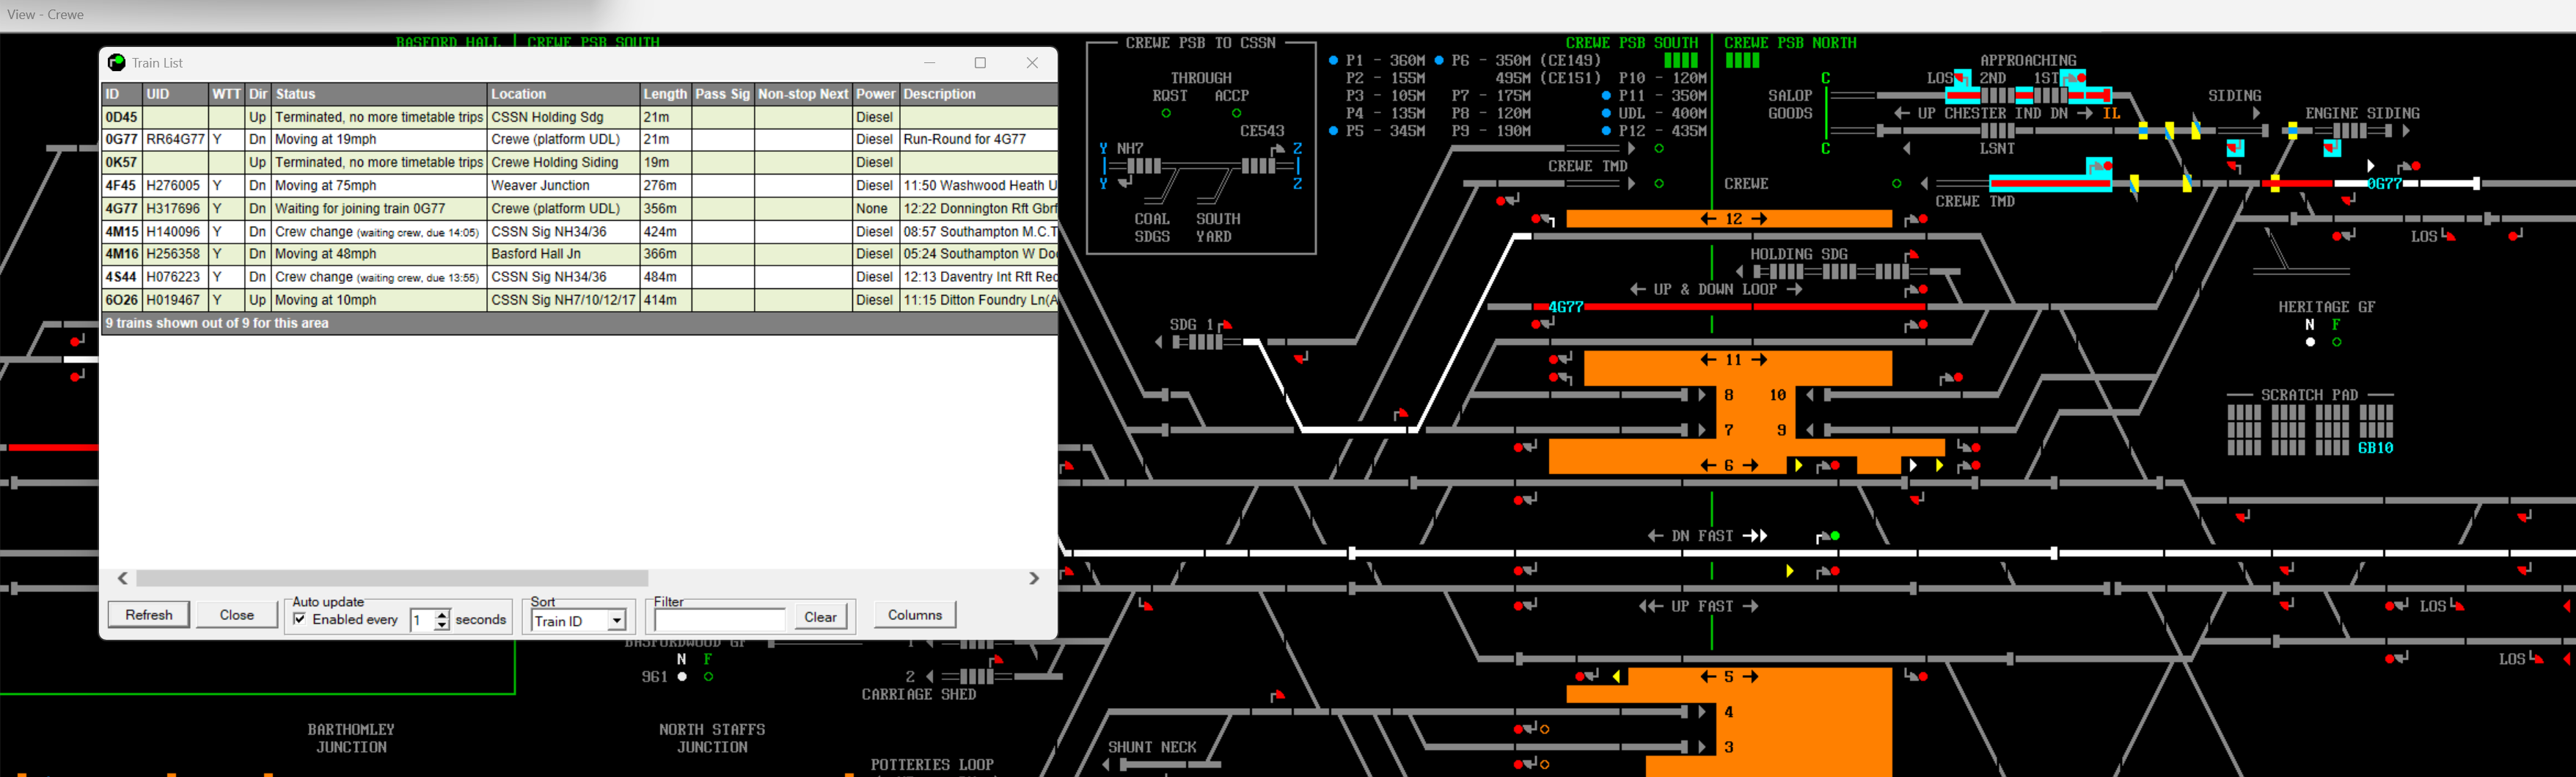Click the SDG 1 red shunt signal
2576x777 pixels.
pyautogui.click(x=1226, y=325)
